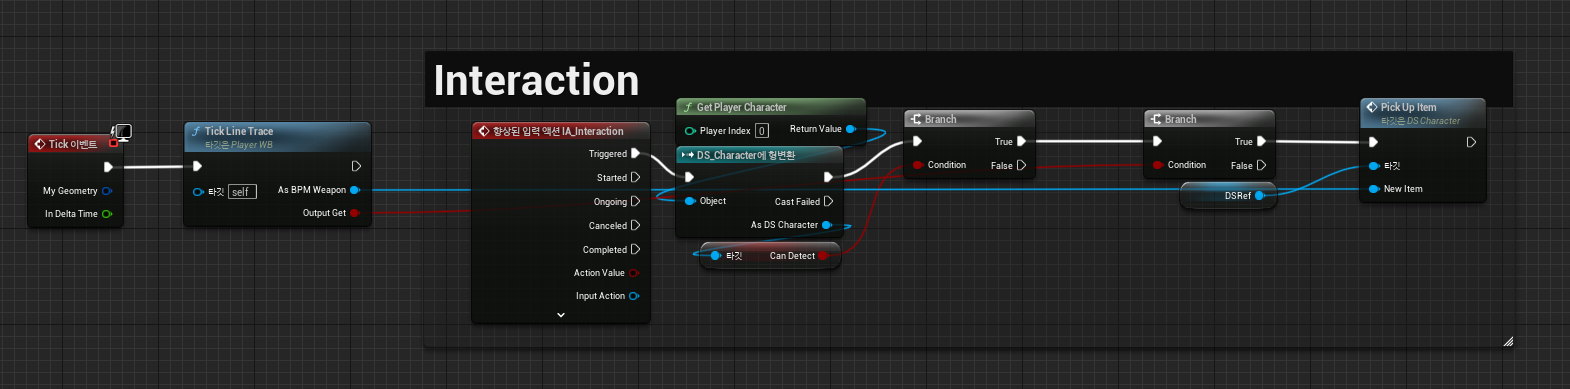The image size is (1570, 389).
Task: Click the monitor icon above Tick event
Action: [123, 132]
